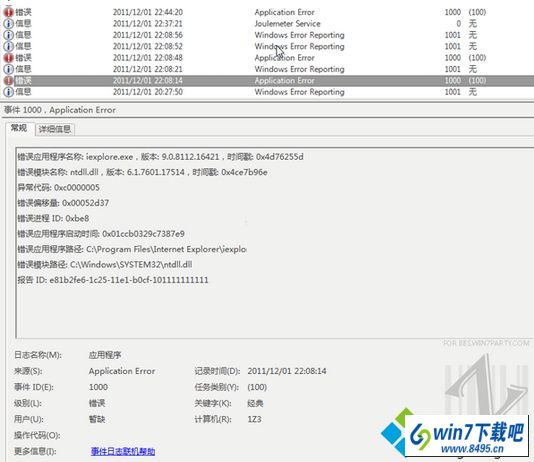The width and height of the screenshot is (534, 462).
Task: Click info icon of Joulemeter Service row
Action: click(x=8, y=23)
